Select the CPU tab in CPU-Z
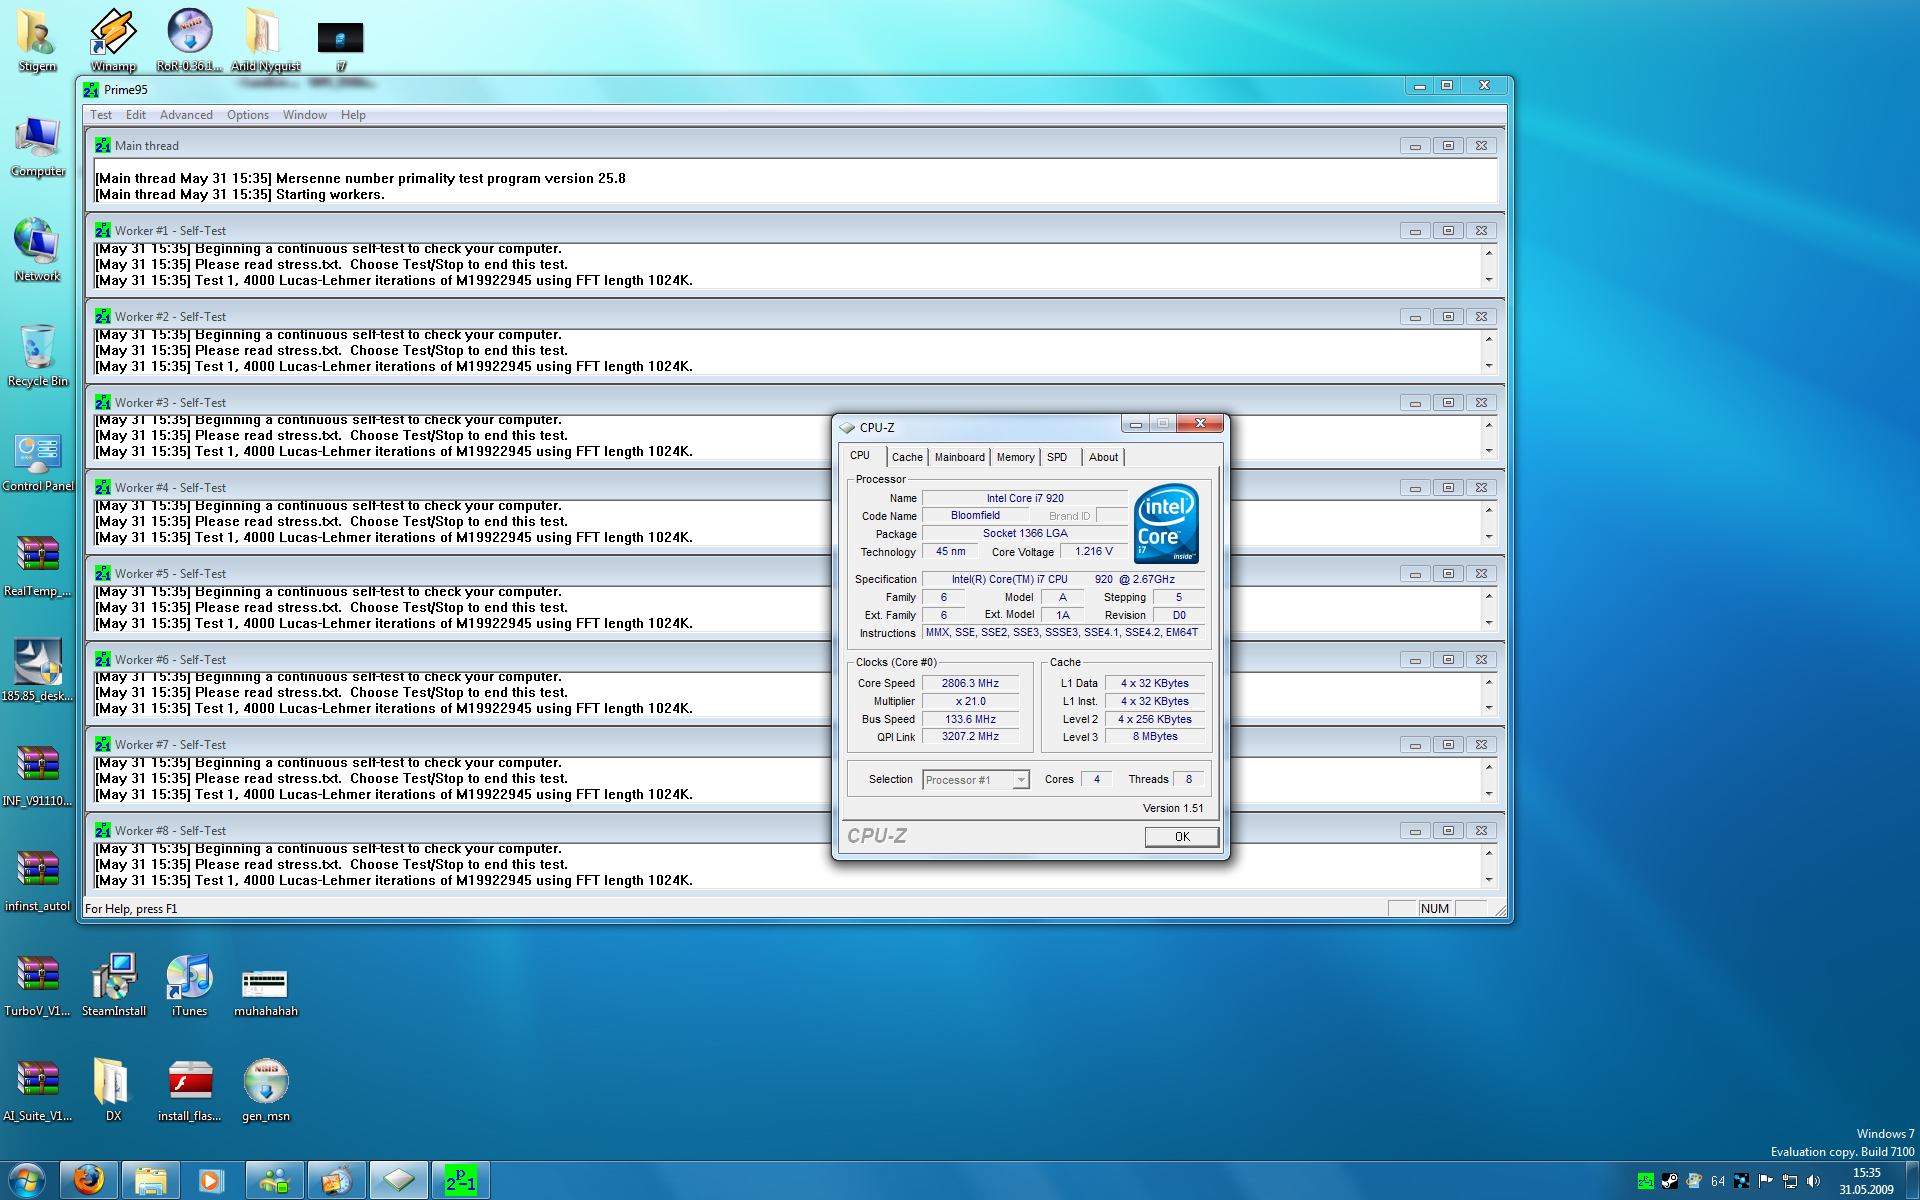 pyautogui.click(x=861, y=455)
